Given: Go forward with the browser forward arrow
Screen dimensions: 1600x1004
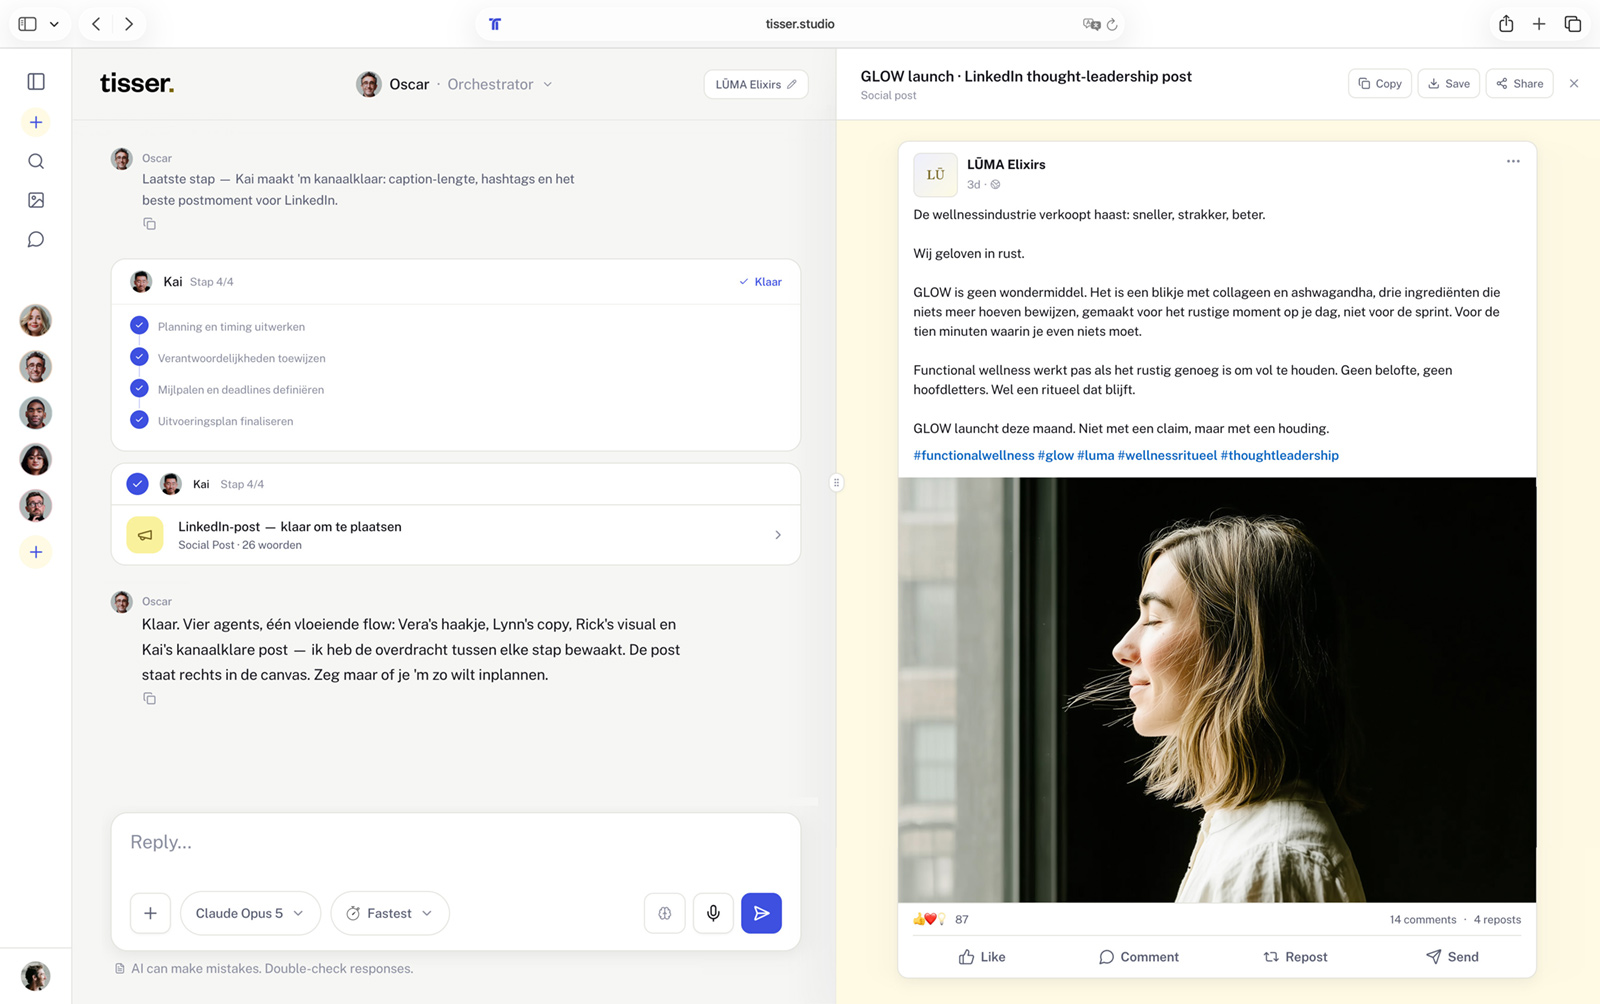Looking at the screenshot, I should pos(129,24).
